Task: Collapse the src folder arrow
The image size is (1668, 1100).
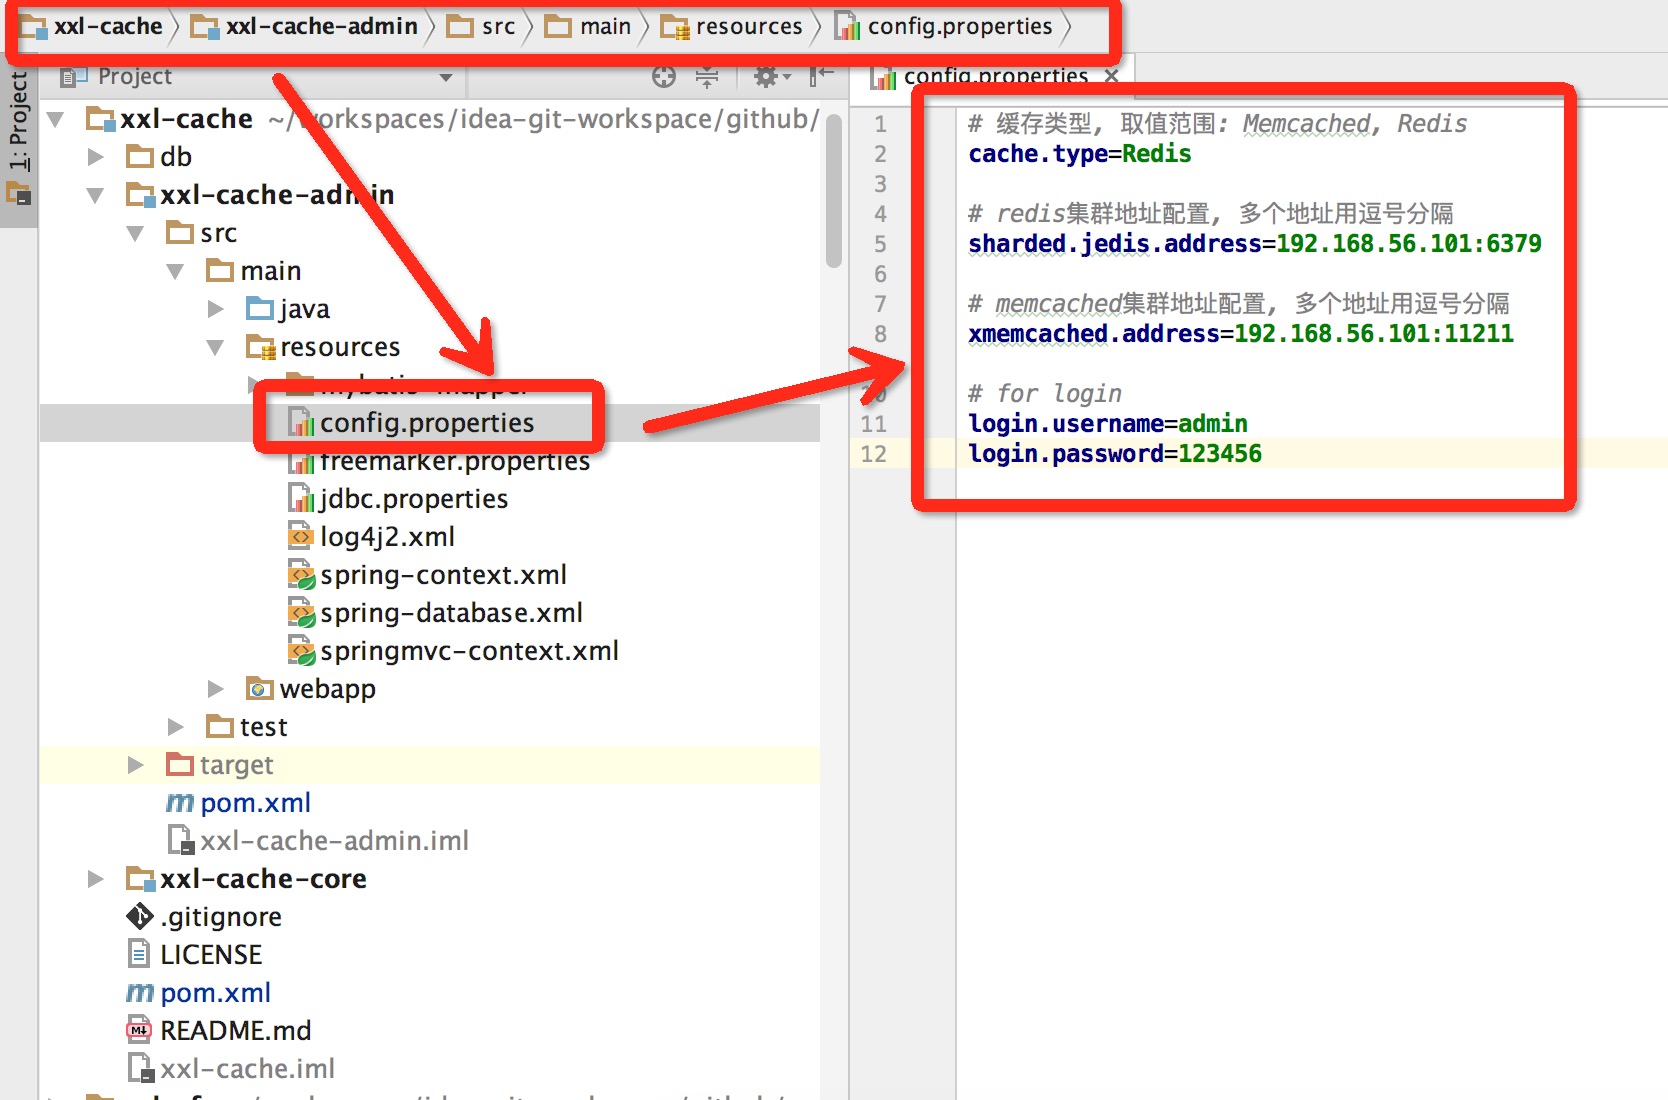Action: 136,233
